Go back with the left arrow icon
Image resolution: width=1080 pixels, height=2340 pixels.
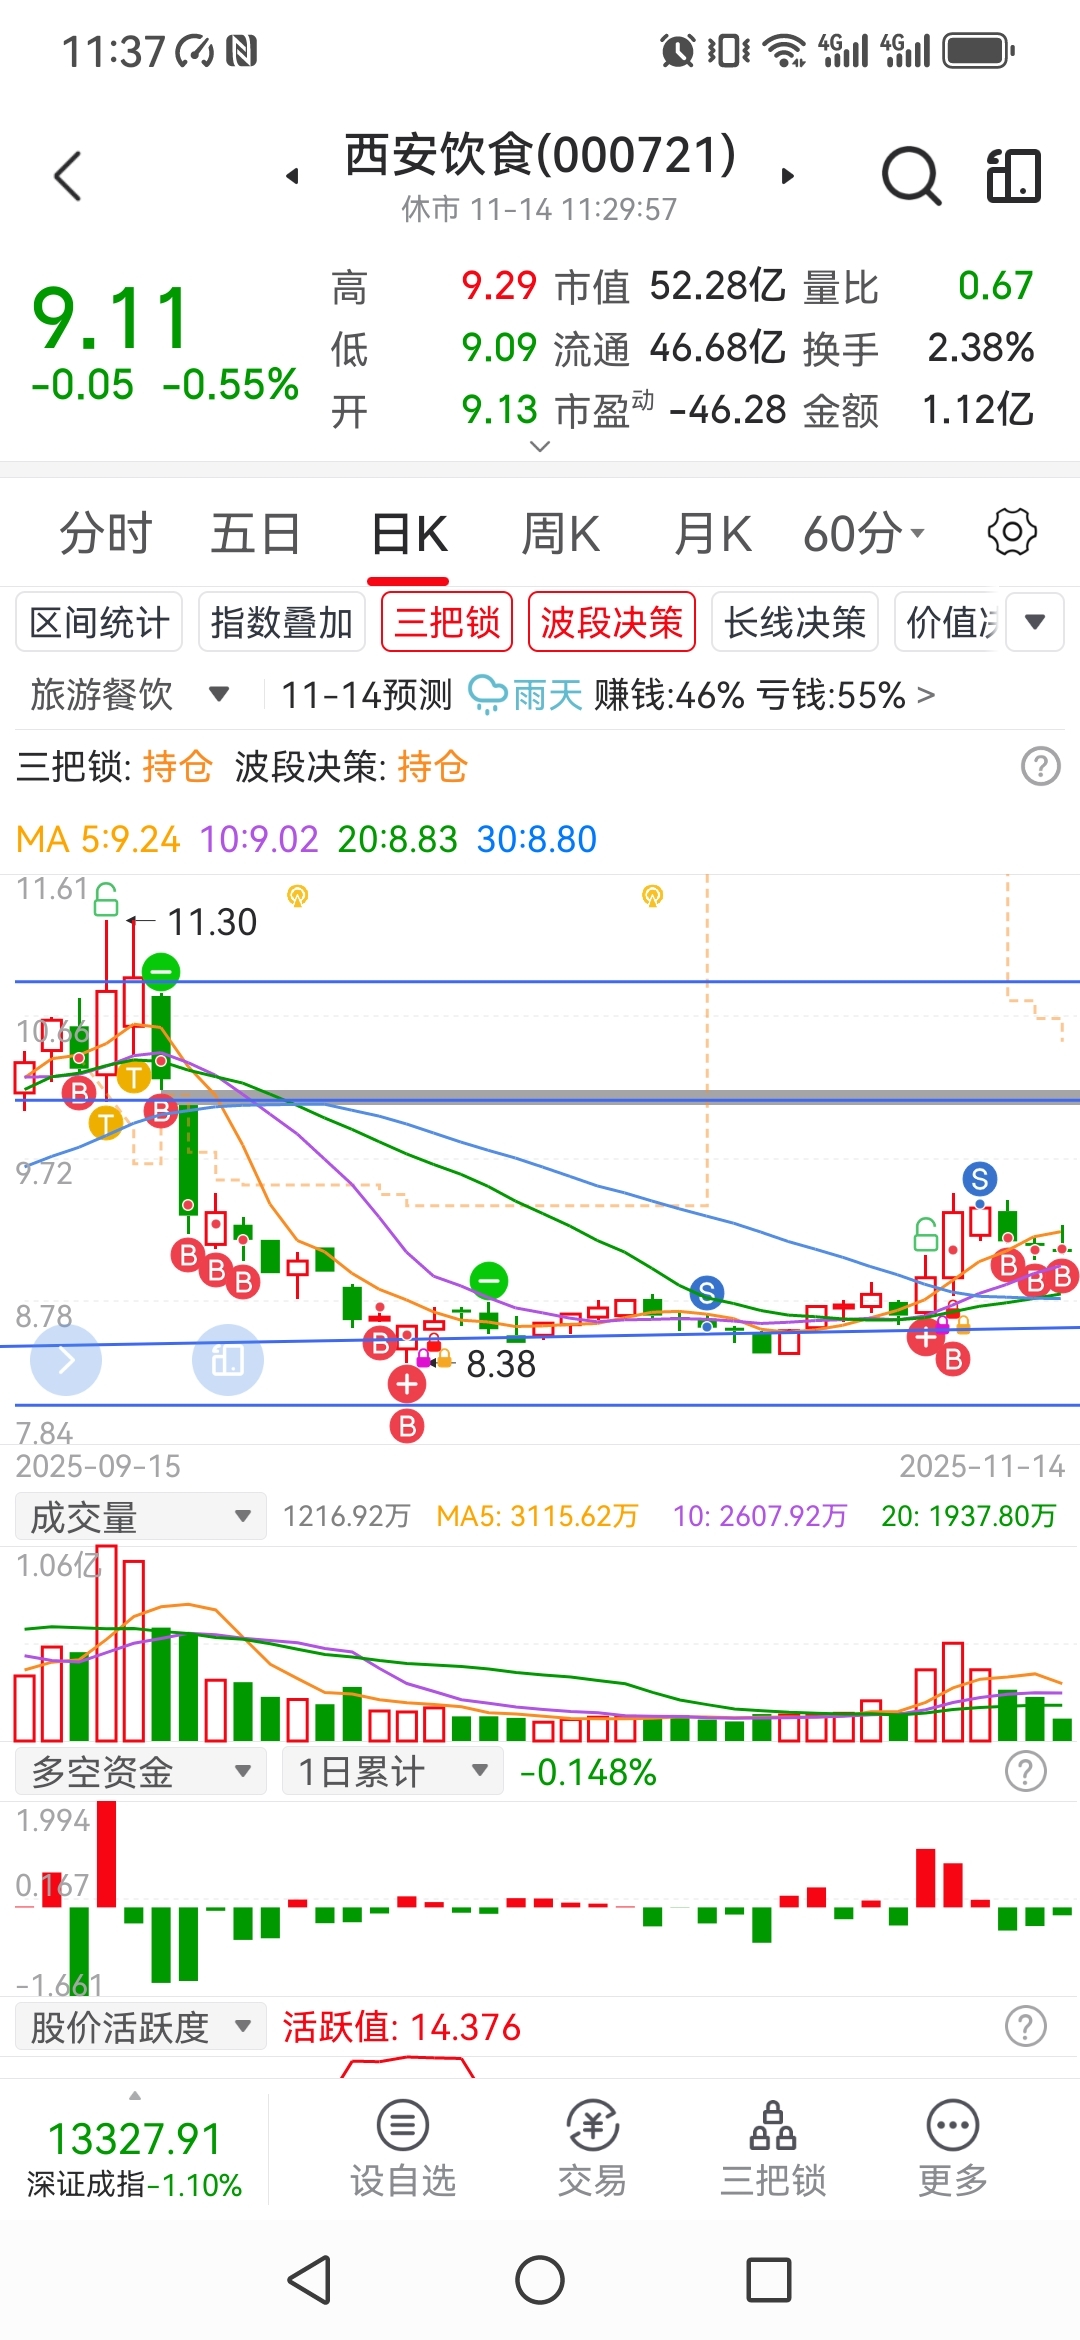(x=67, y=177)
